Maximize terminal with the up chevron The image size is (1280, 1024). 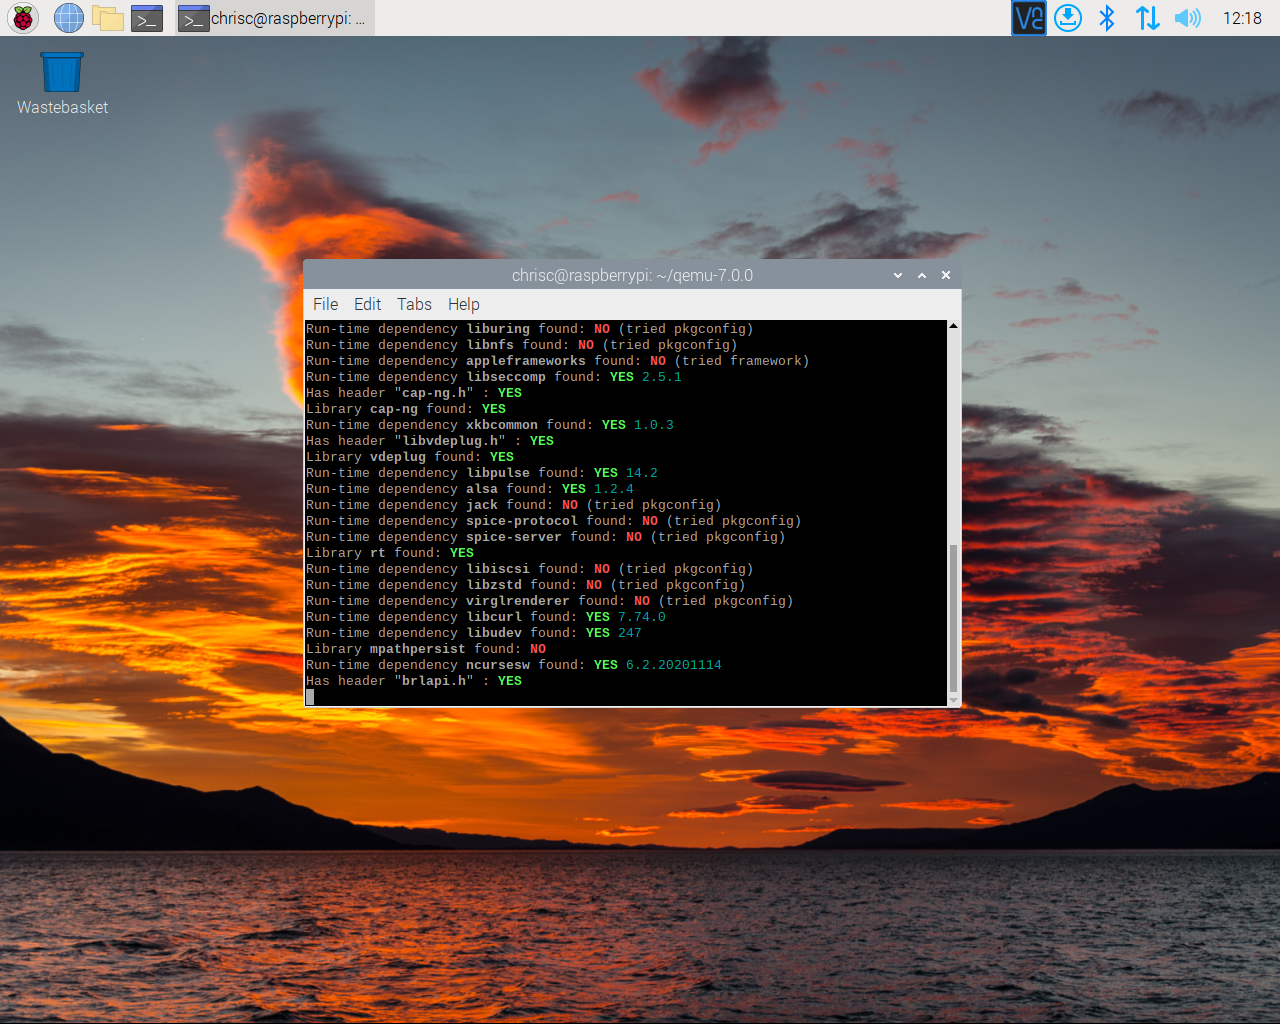pos(922,275)
